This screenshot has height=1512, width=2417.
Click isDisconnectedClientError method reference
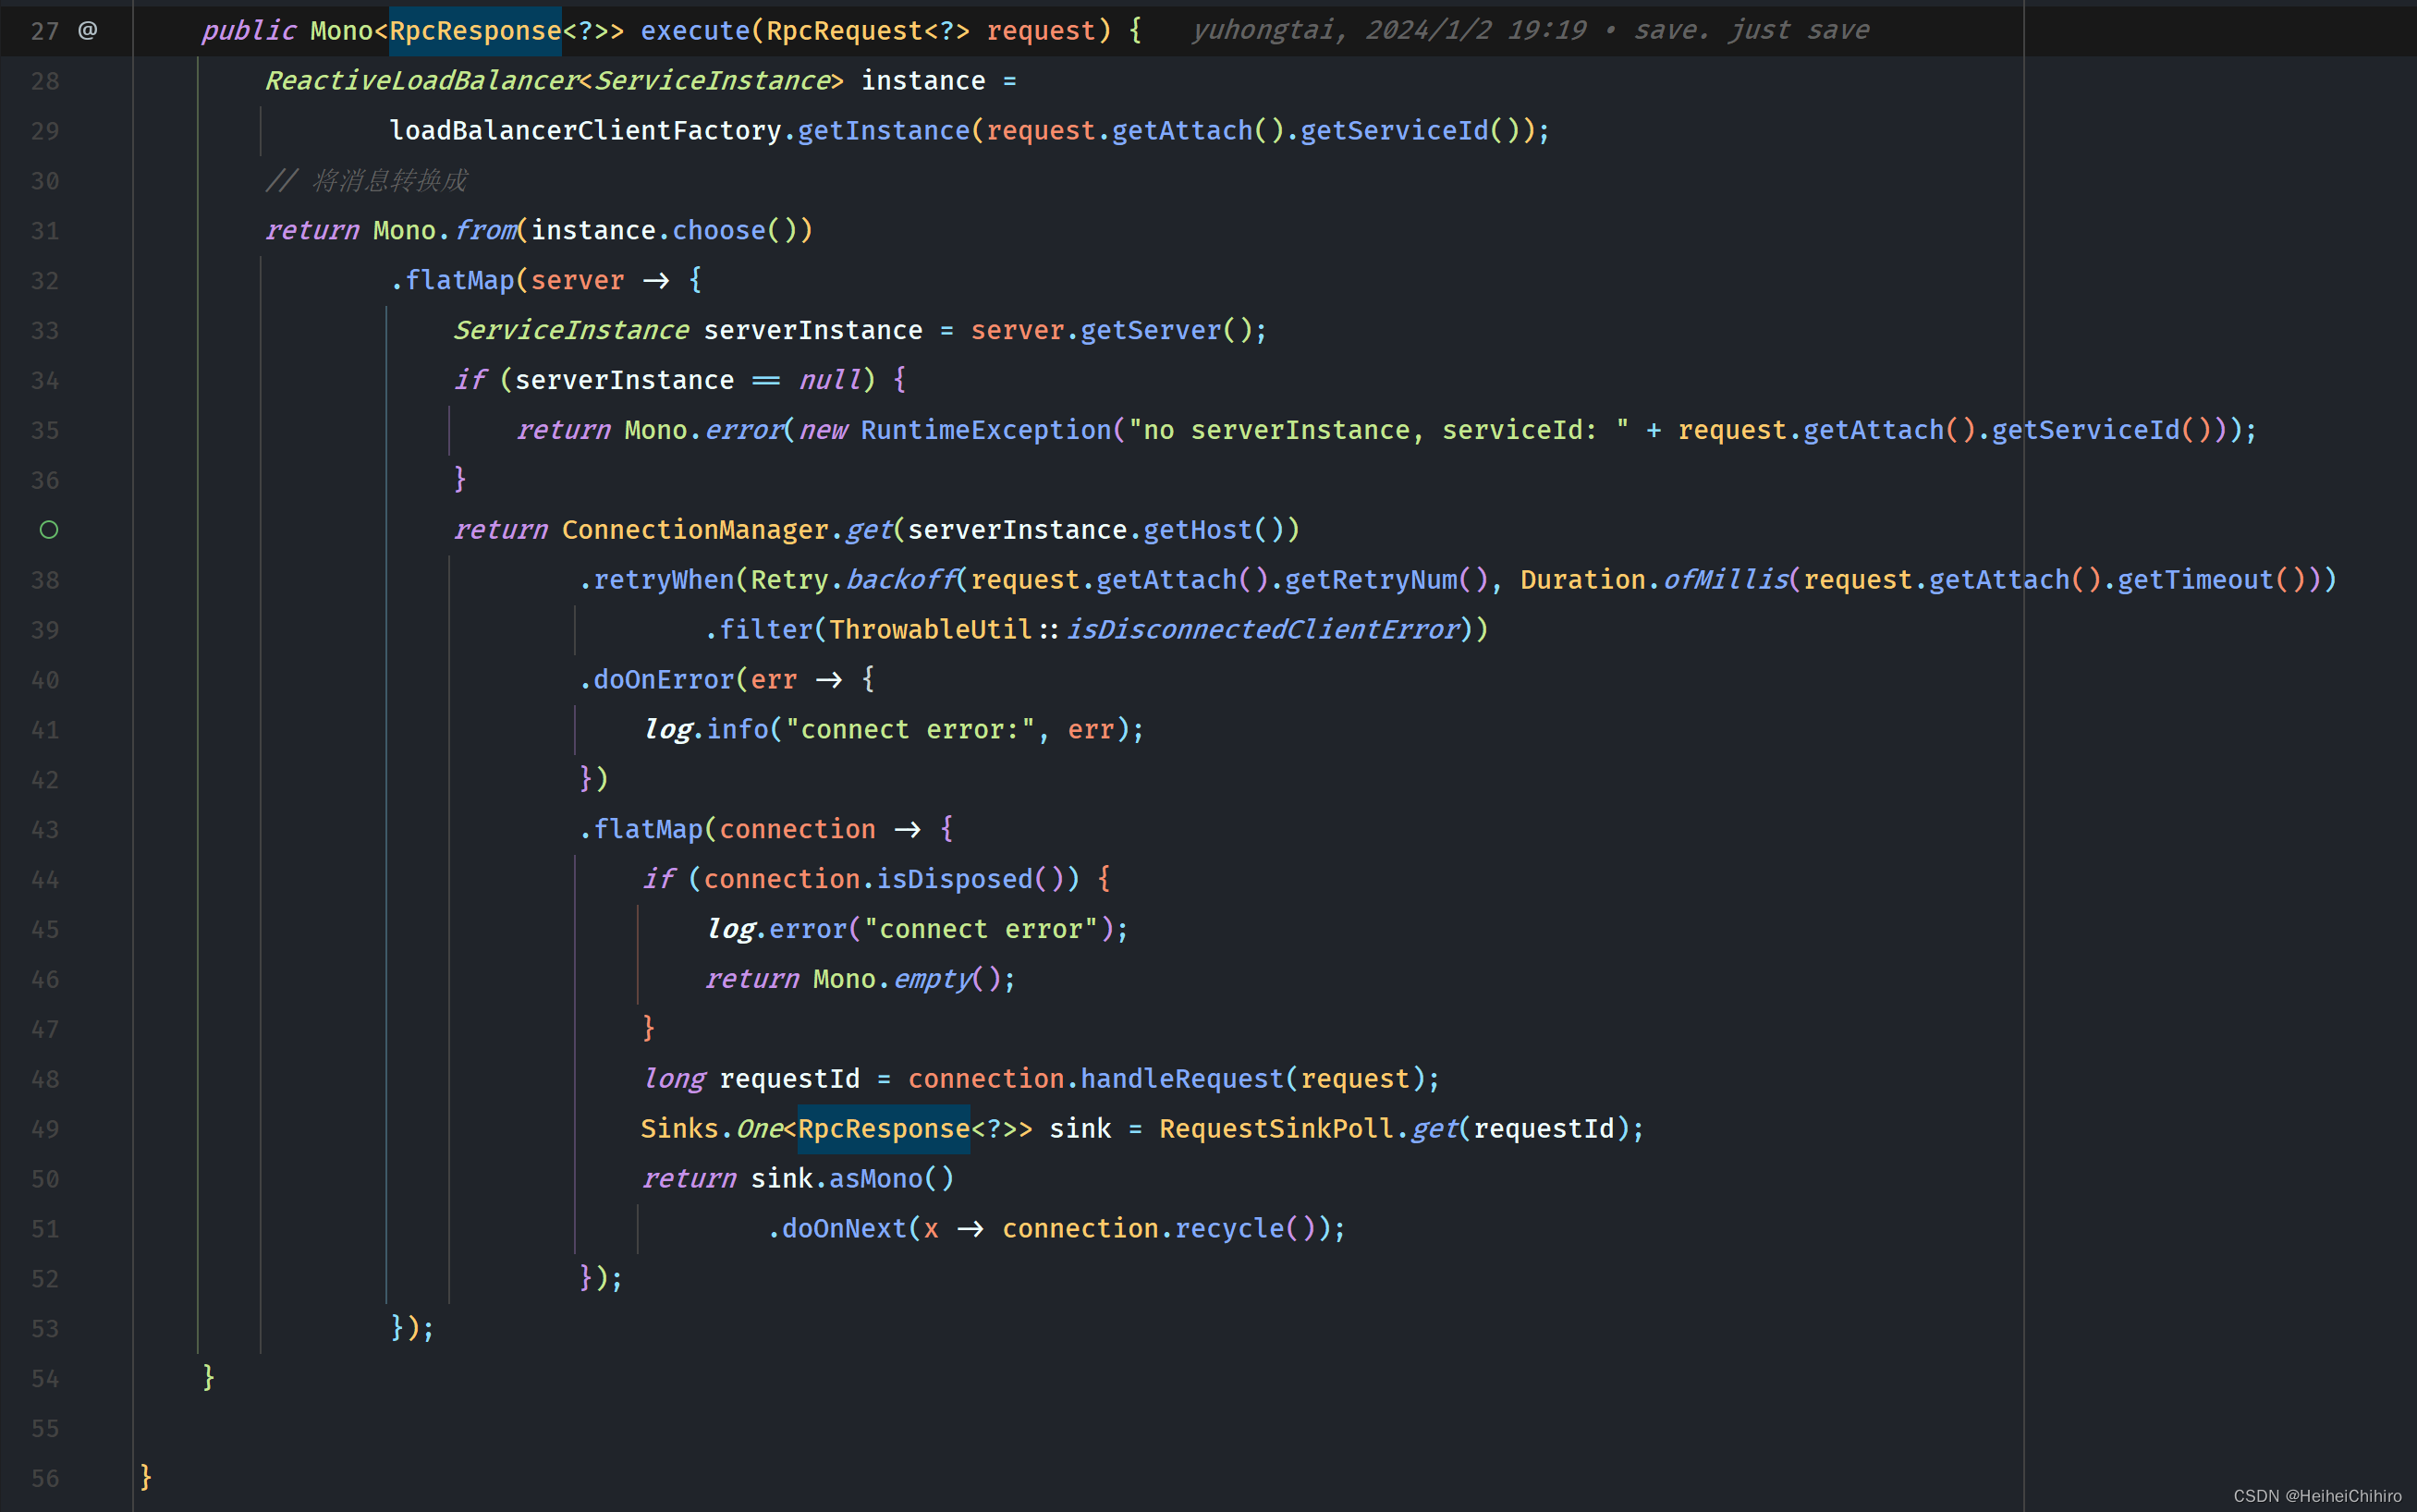tap(1263, 630)
